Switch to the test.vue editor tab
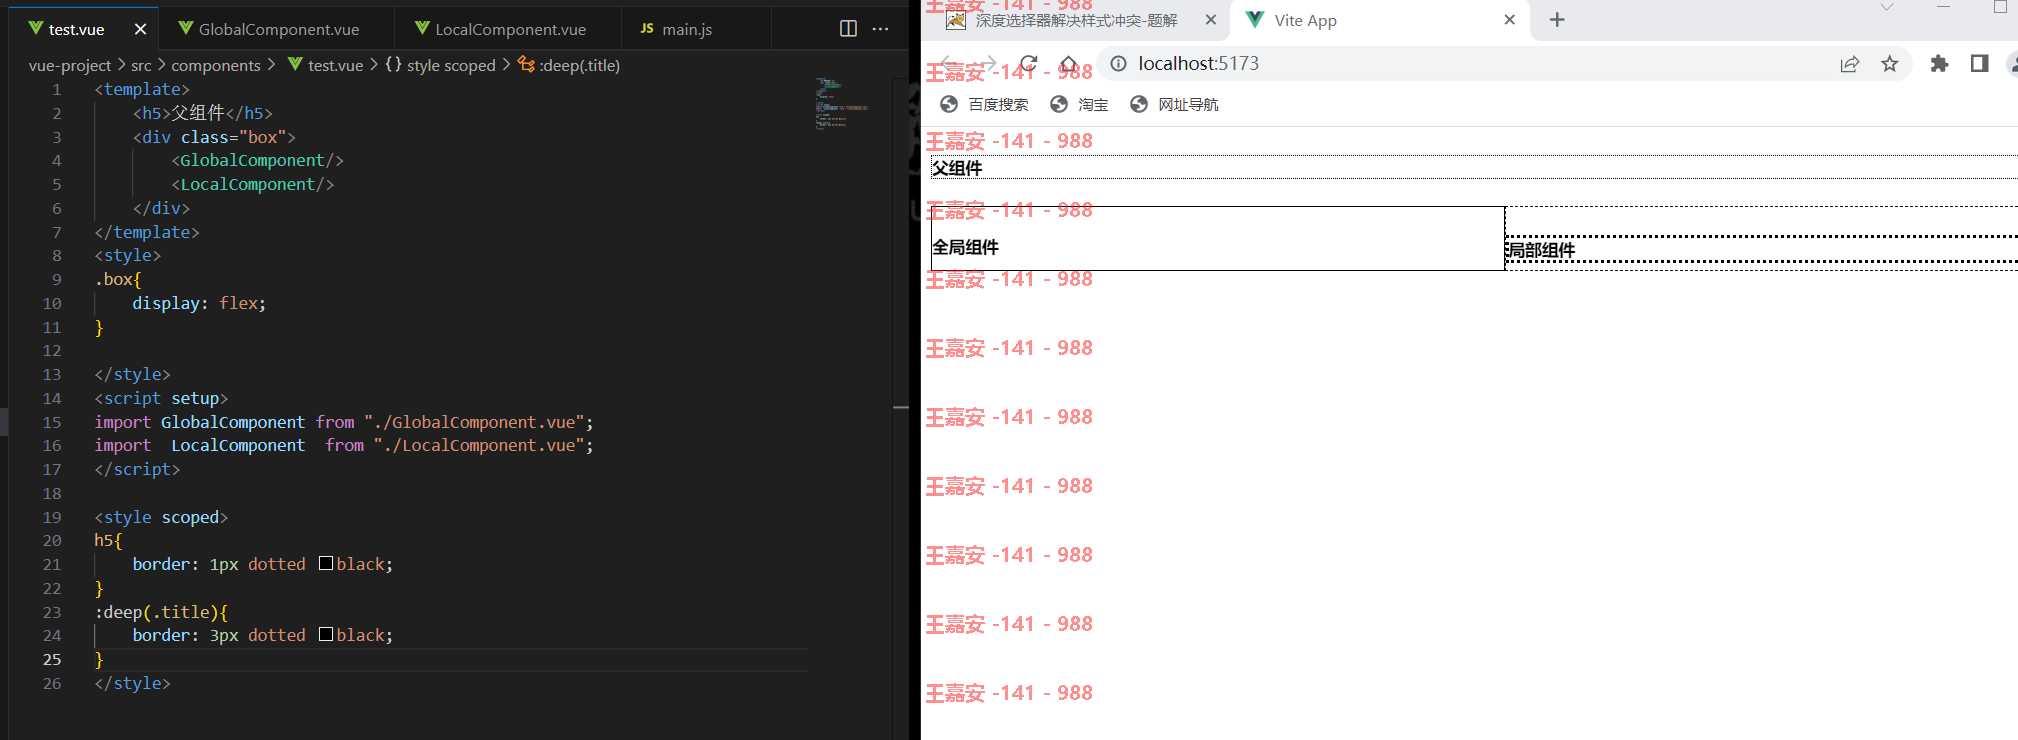2018x740 pixels. (77, 29)
